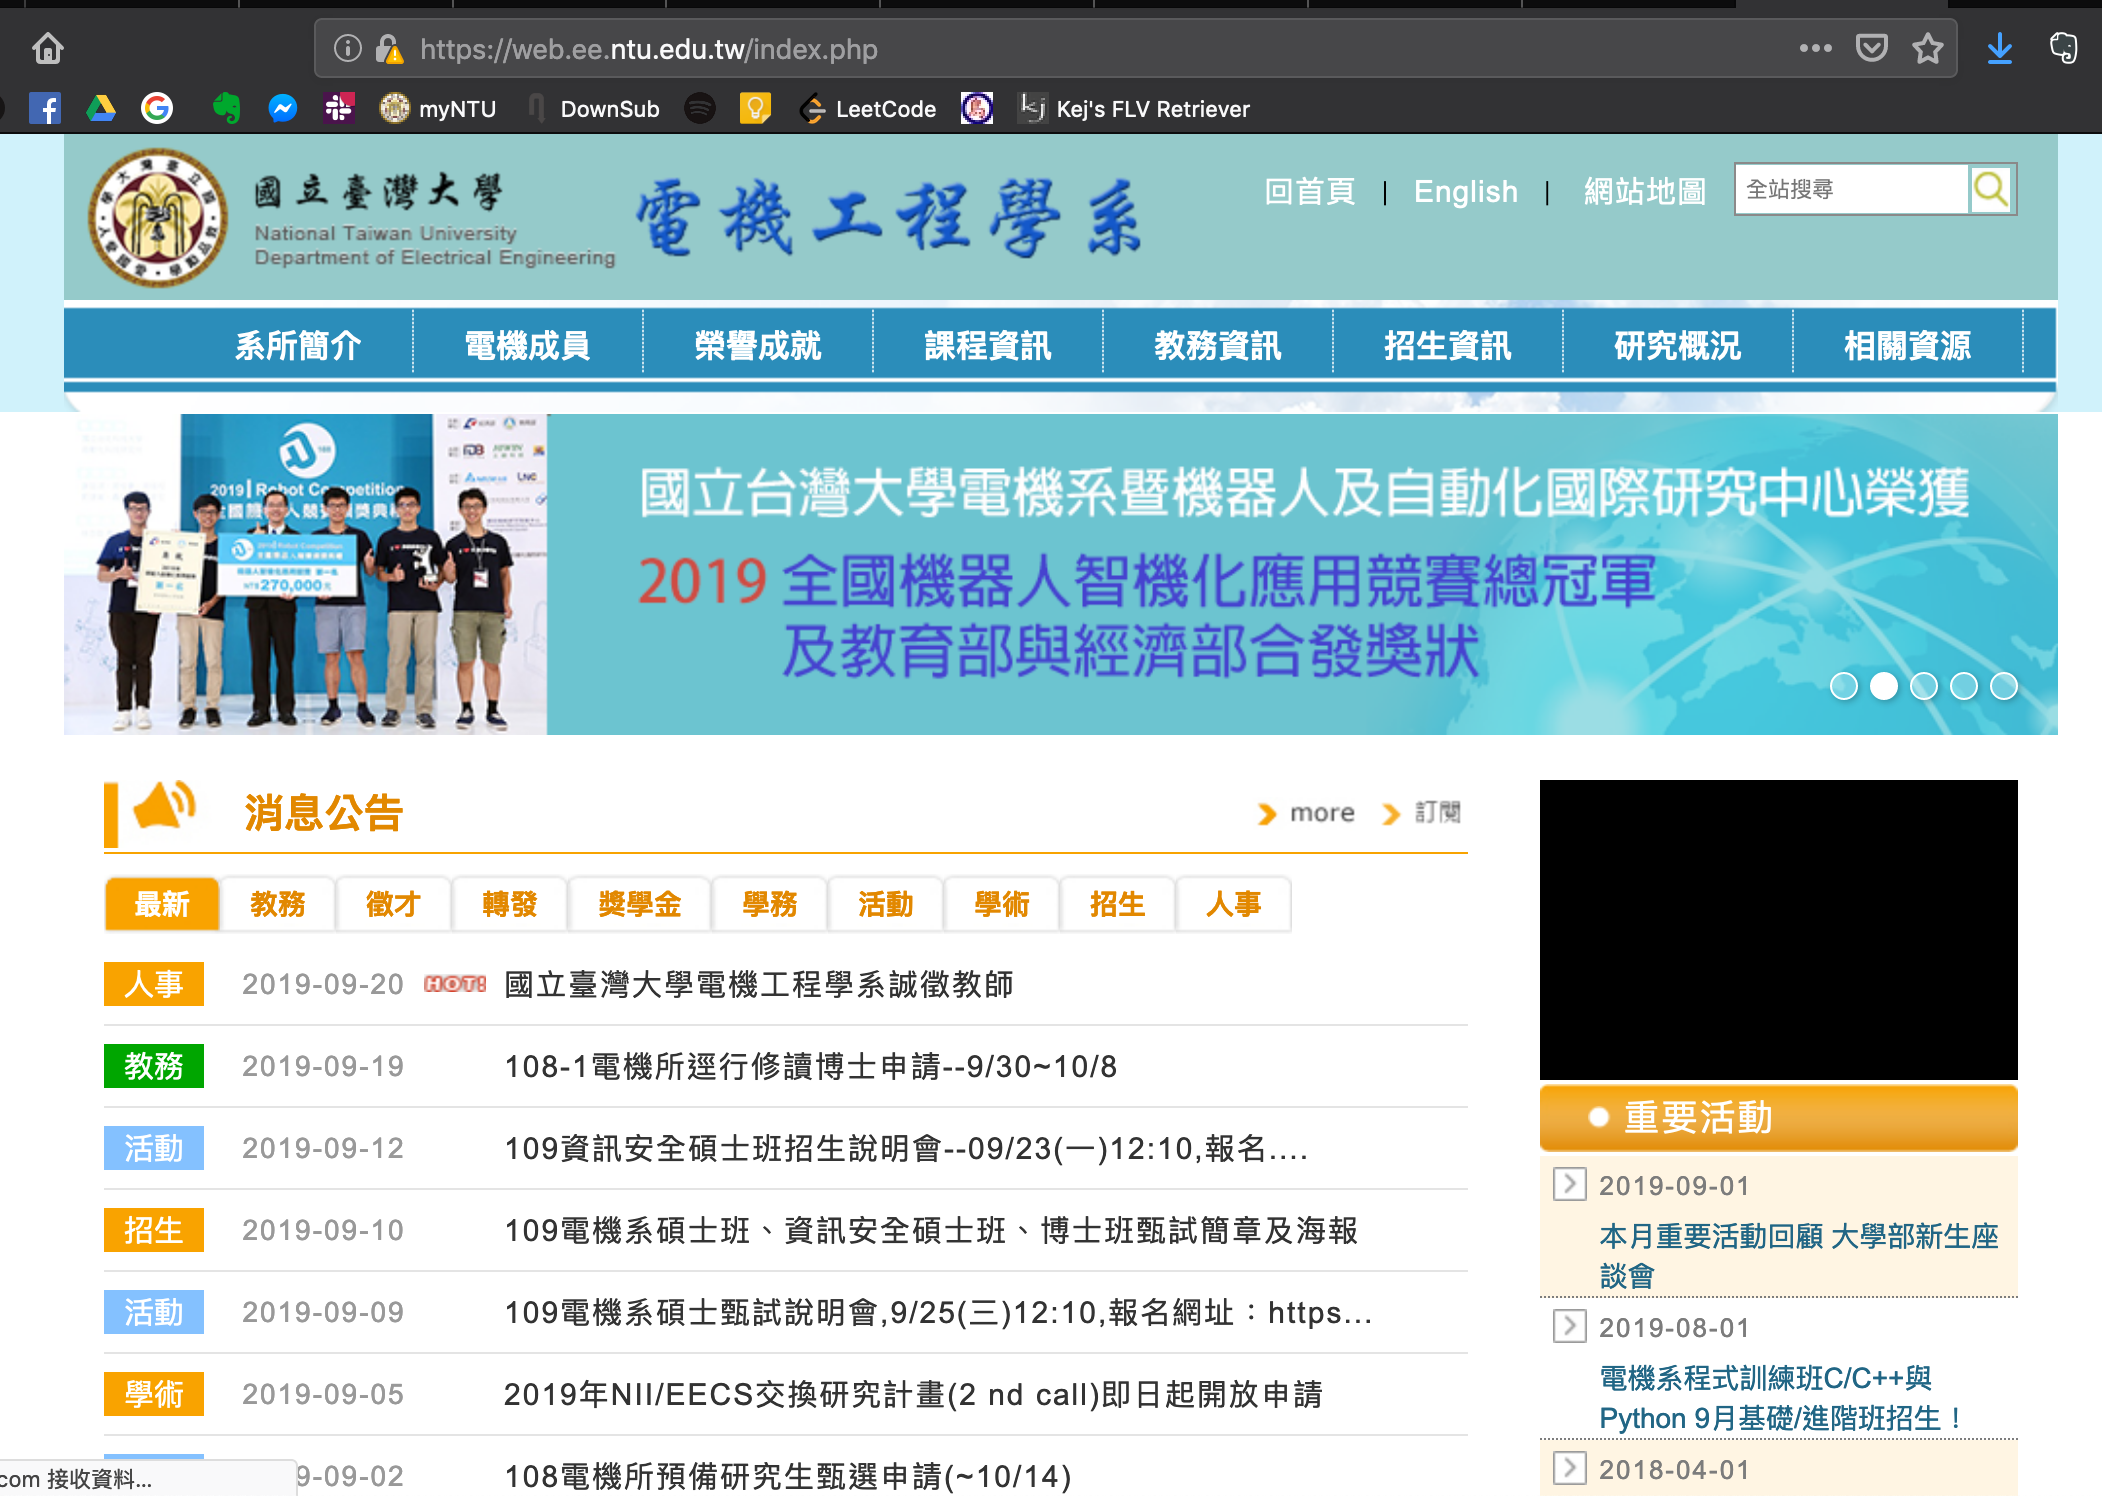Click the Firefox home icon

pyautogui.click(x=47, y=48)
